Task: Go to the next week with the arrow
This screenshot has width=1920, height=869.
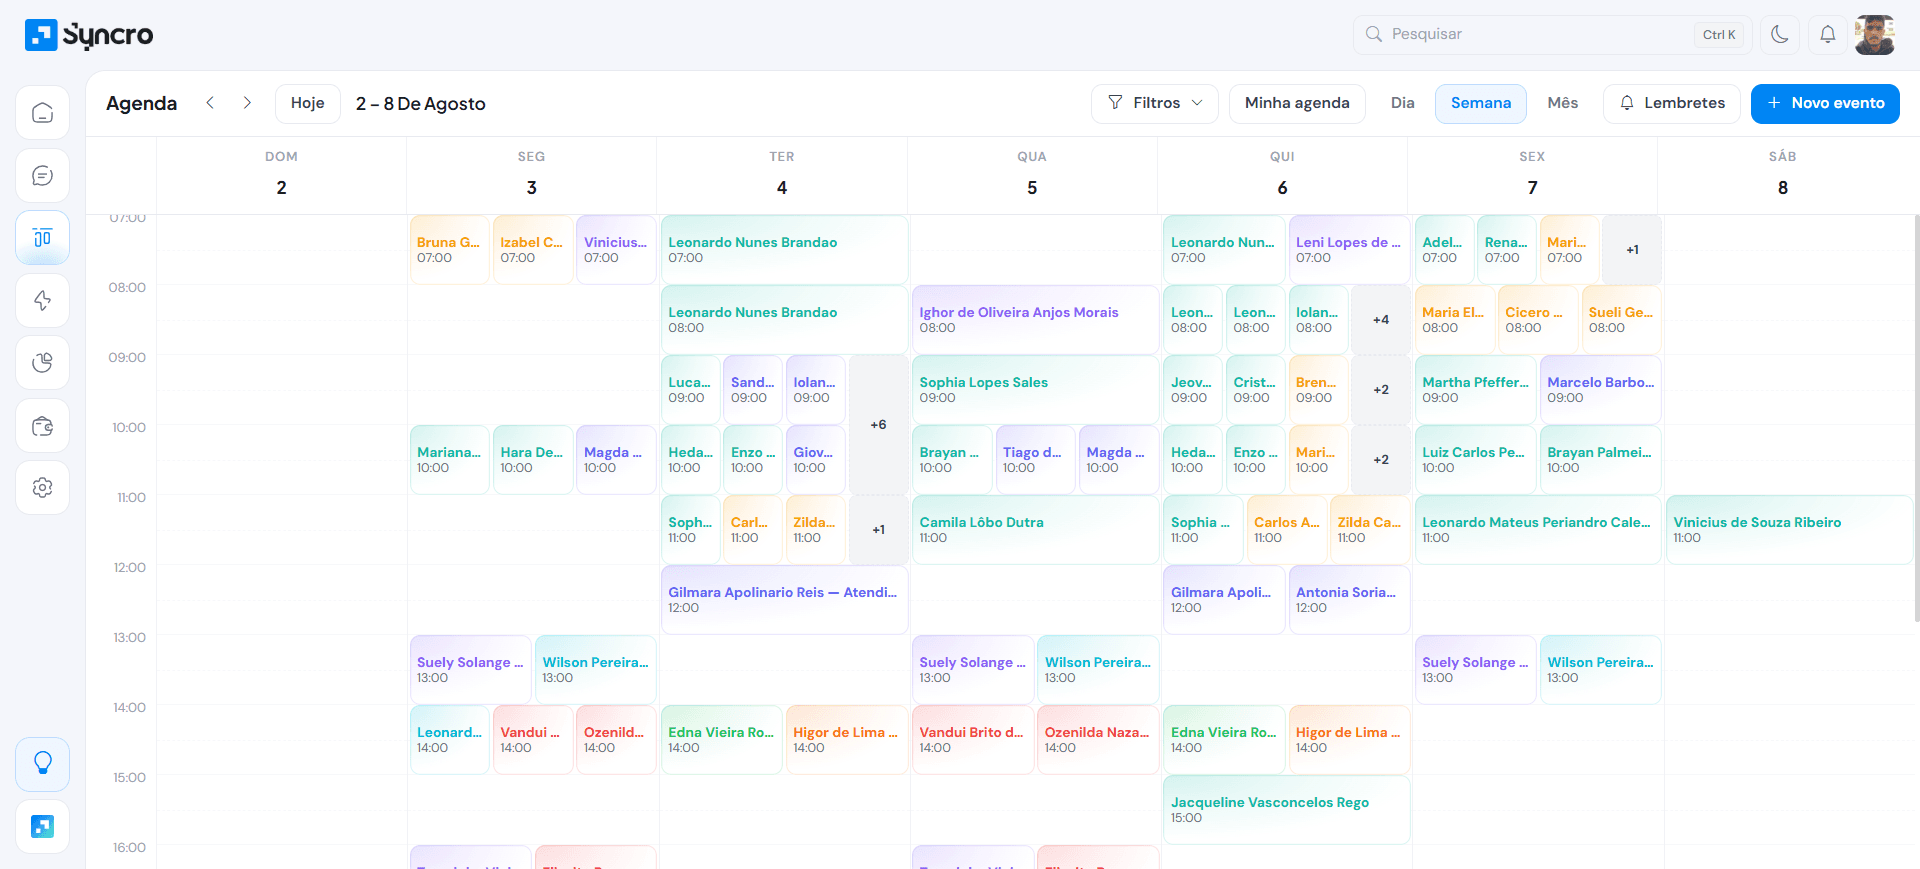Action: point(247,103)
